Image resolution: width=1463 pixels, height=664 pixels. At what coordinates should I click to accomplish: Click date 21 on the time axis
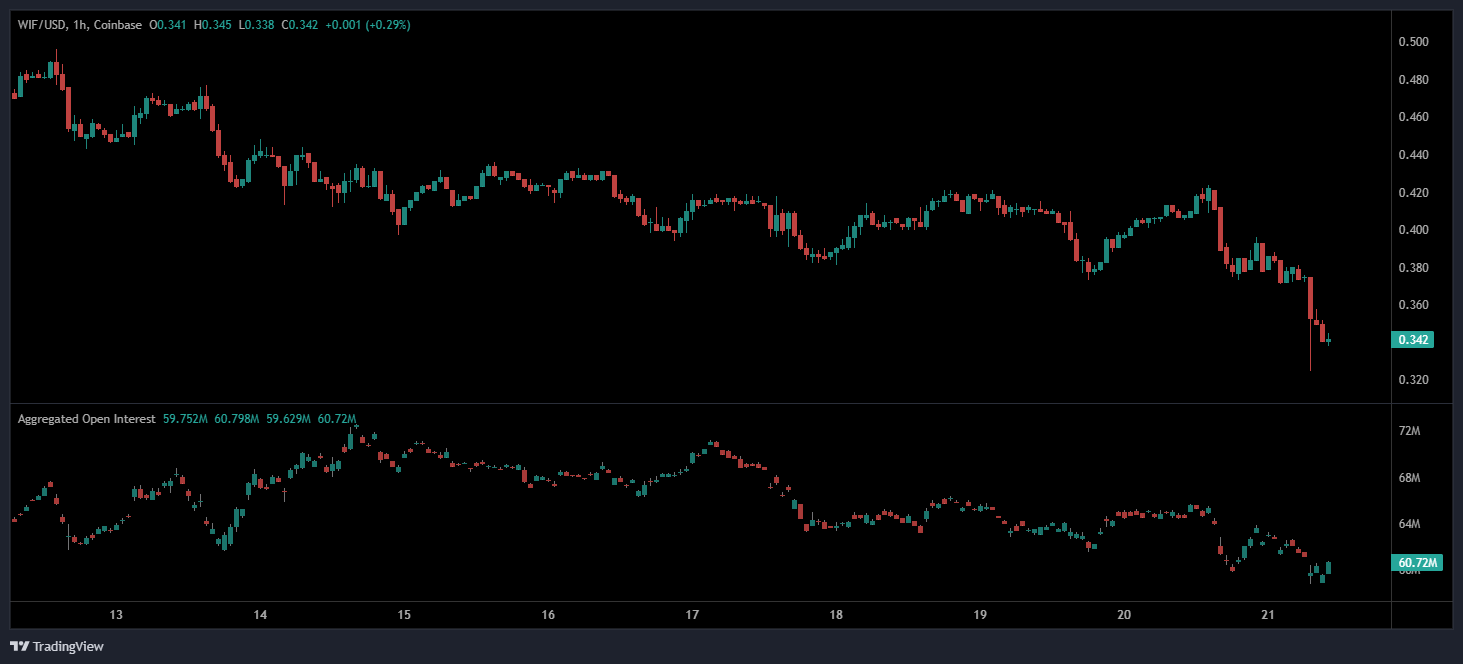coord(1268,614)
